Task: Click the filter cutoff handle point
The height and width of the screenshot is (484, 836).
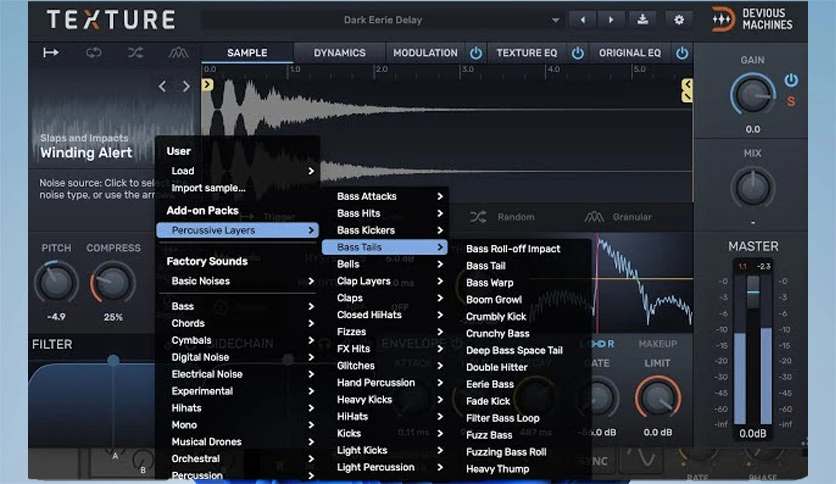Action: pos(113,361)
